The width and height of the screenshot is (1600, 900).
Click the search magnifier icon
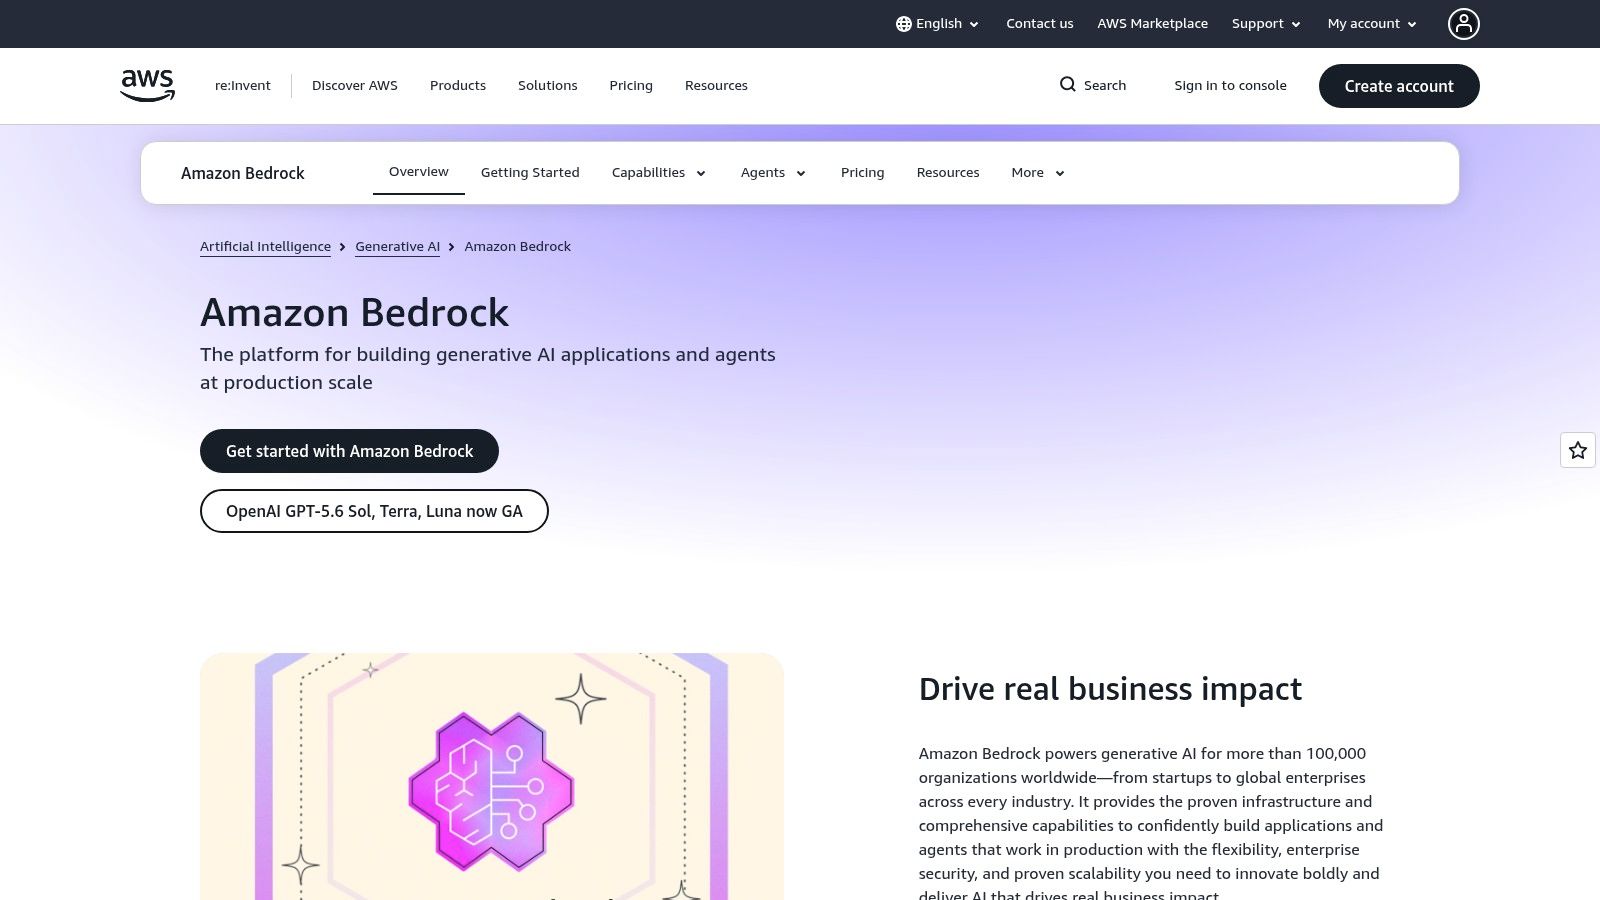coord(1068,85)
